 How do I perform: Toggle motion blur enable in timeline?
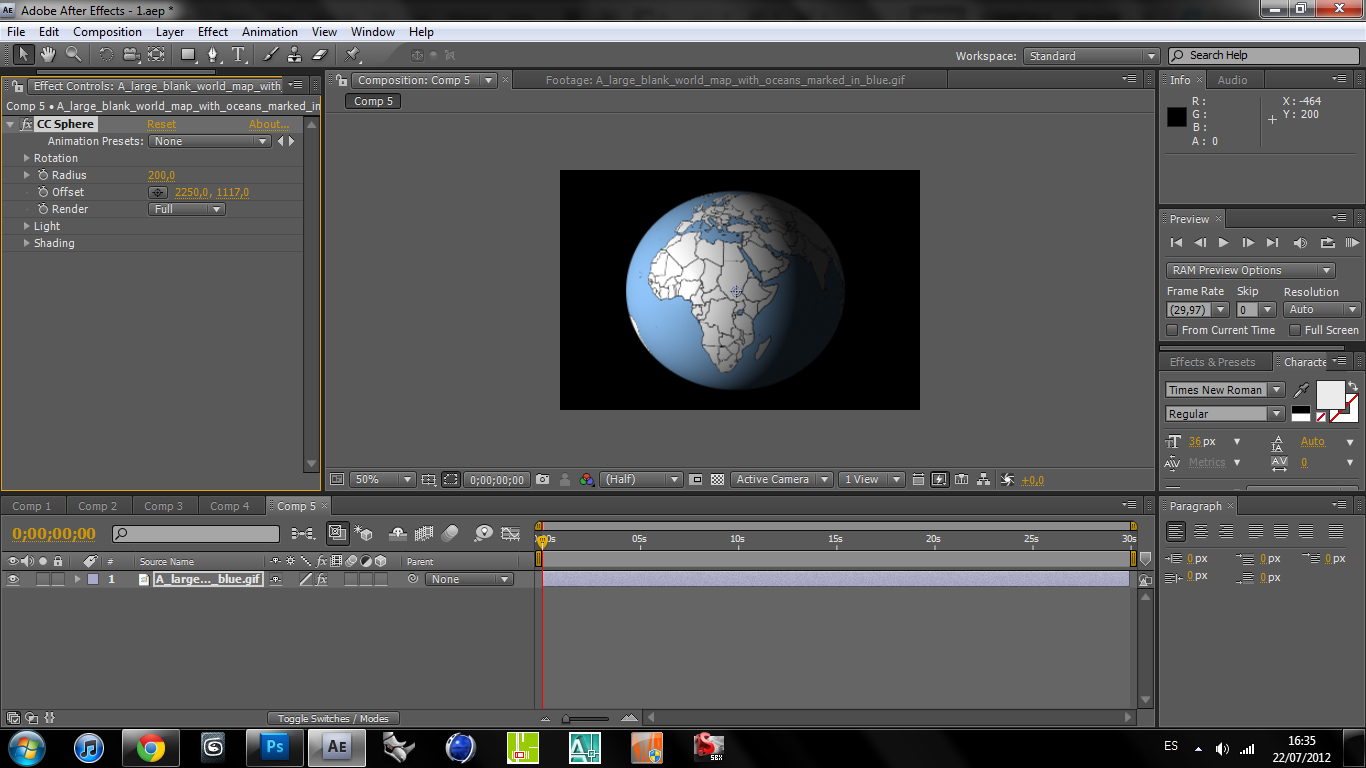[x=450, y=534]
